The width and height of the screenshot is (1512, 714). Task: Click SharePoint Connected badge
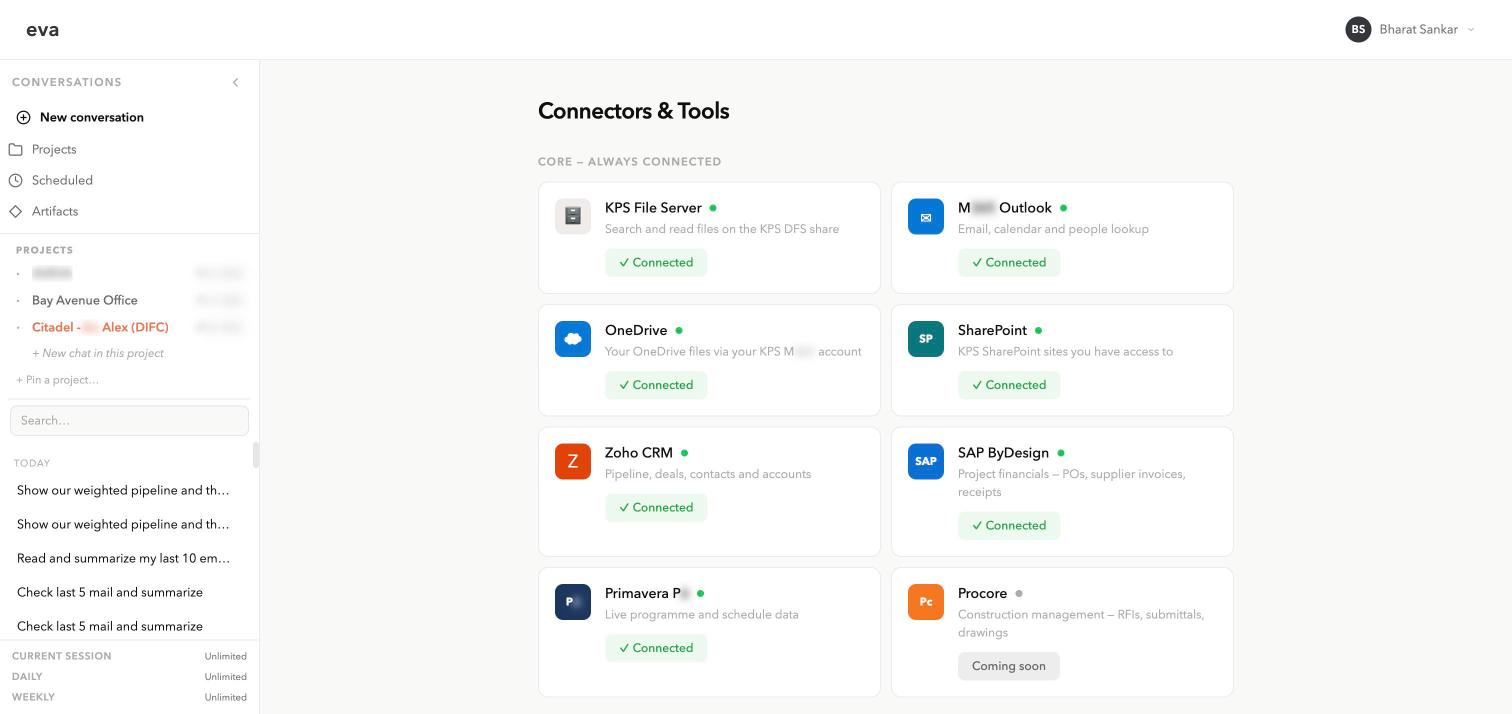[1009, 385]
